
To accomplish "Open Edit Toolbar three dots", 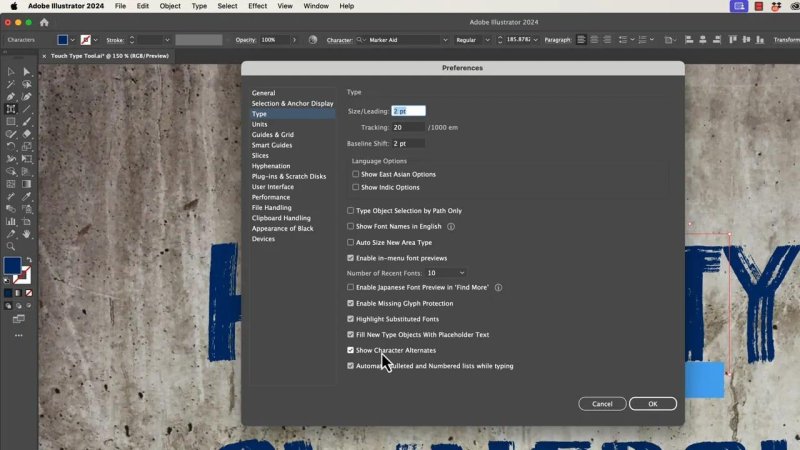I will point(18,336).
